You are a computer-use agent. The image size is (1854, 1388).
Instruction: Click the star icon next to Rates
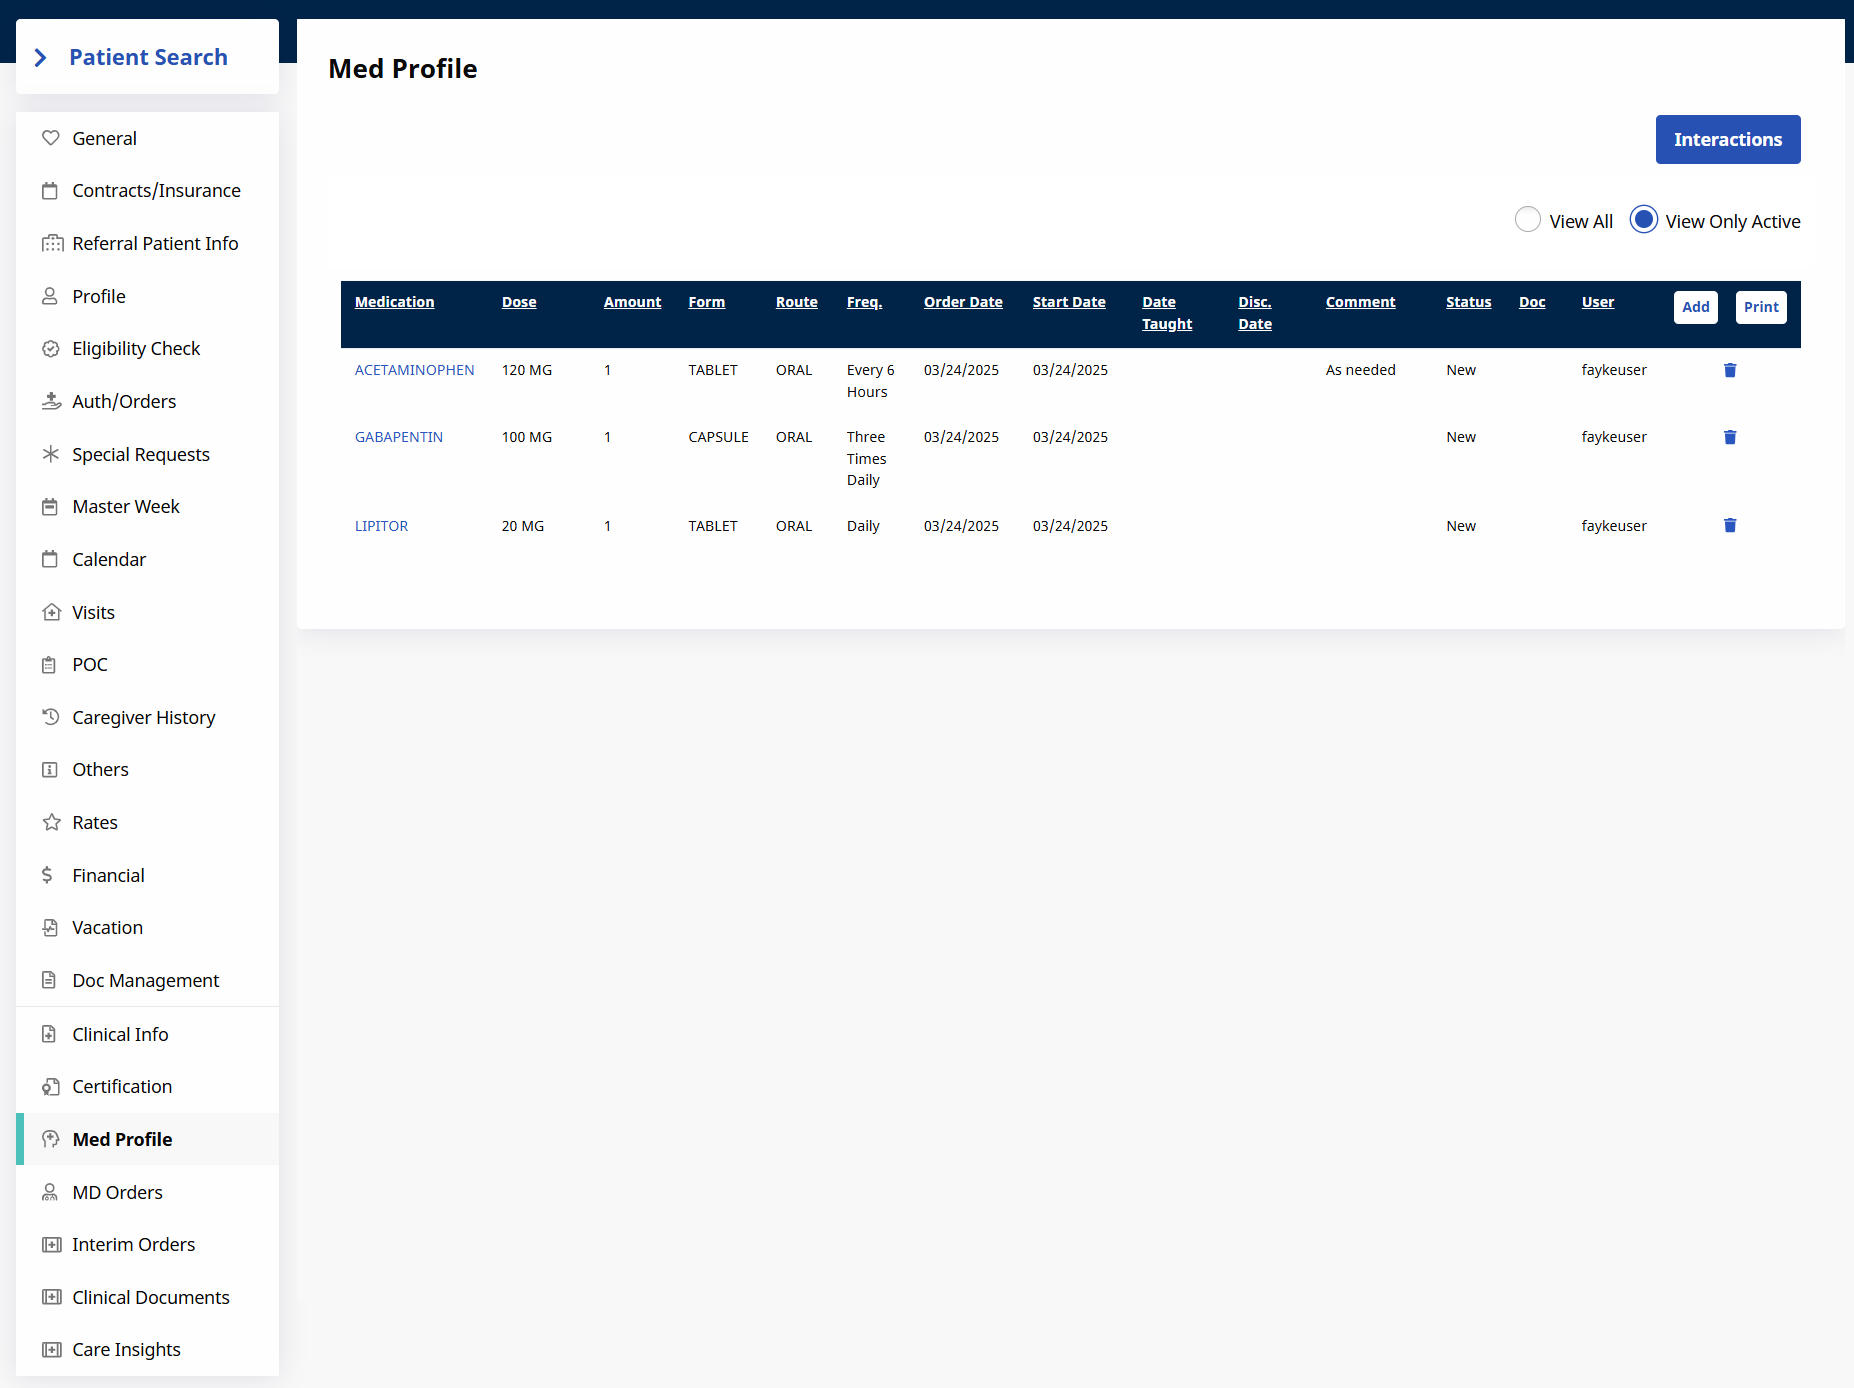click(x=51, y=822)
